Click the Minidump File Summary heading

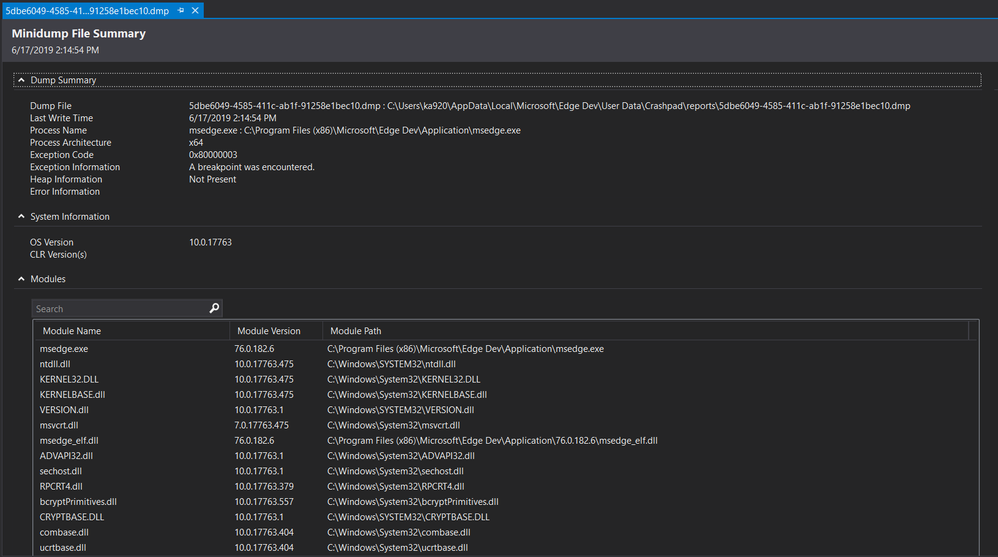tap(78, 34)
